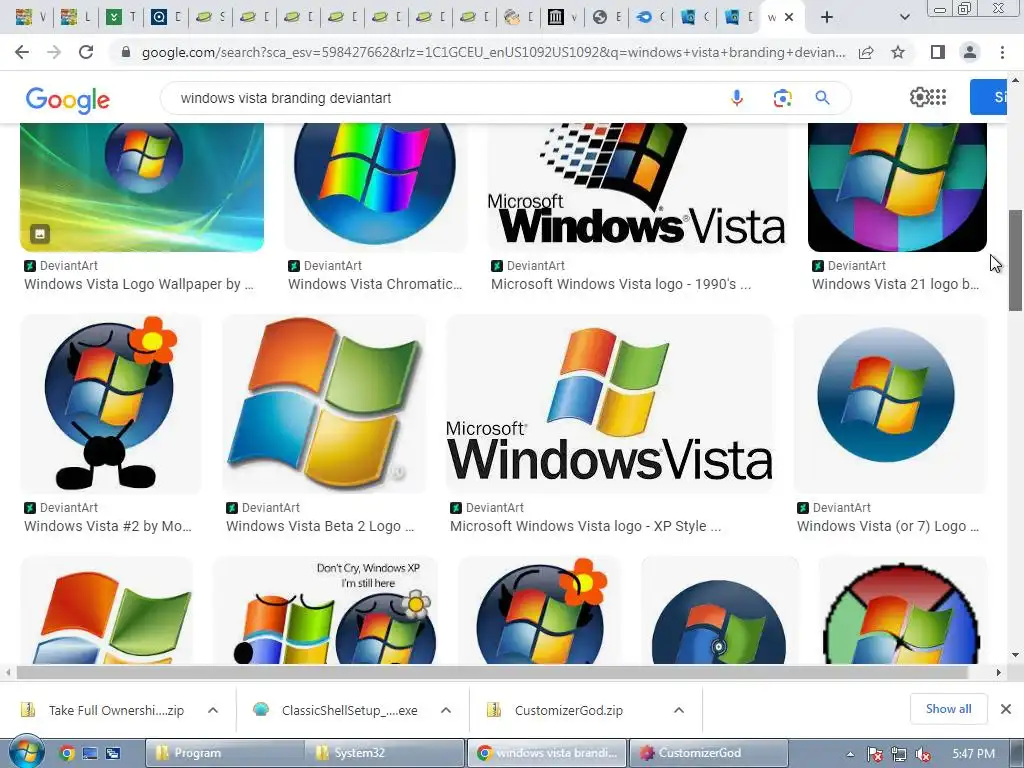Open the Windows Start orb
This screenshot has height=768, width=1024.
(26, 752)
